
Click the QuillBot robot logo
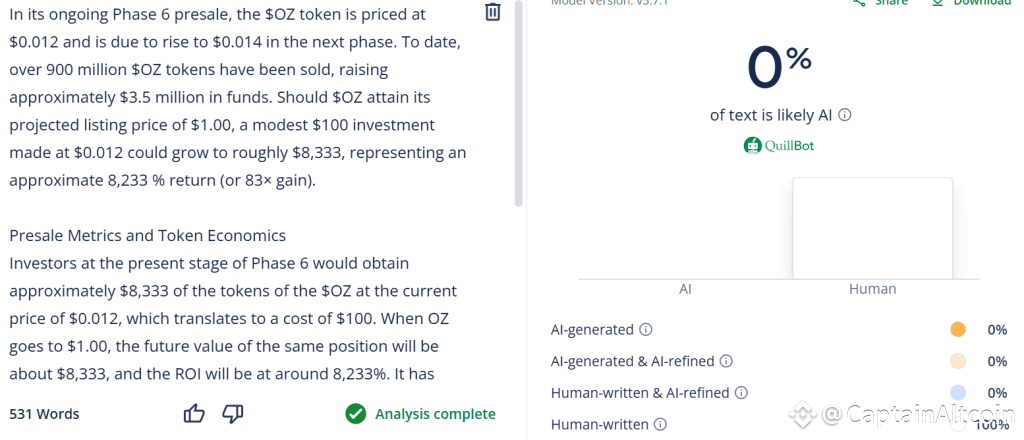tap(753, 146)
